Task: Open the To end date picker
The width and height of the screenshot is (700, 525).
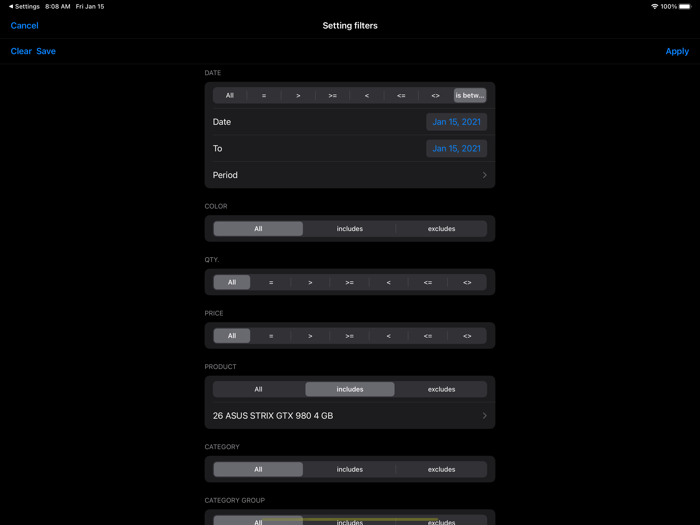Action: click(x=456, y=148)
